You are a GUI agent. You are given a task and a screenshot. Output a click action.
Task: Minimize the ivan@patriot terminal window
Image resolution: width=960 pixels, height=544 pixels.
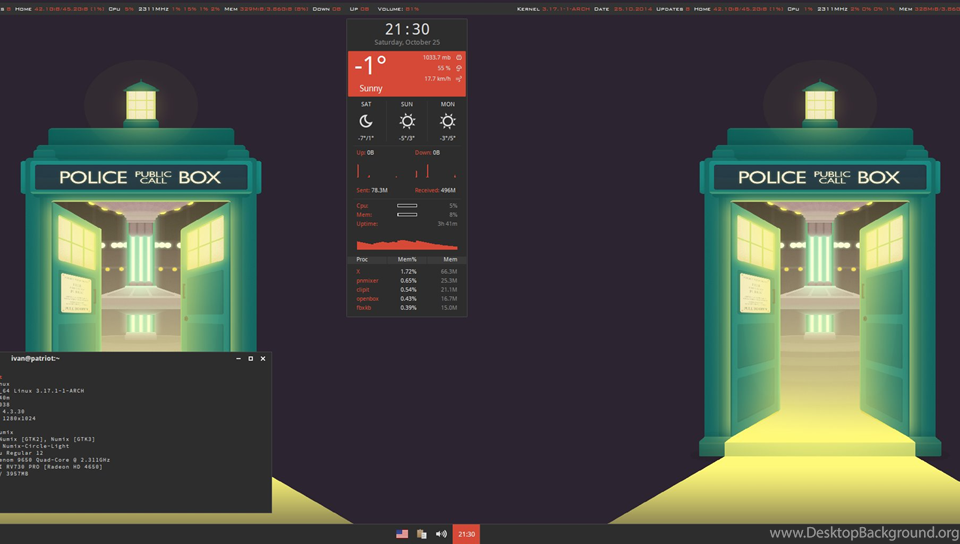pyautogui.click(x=238, y=358)
